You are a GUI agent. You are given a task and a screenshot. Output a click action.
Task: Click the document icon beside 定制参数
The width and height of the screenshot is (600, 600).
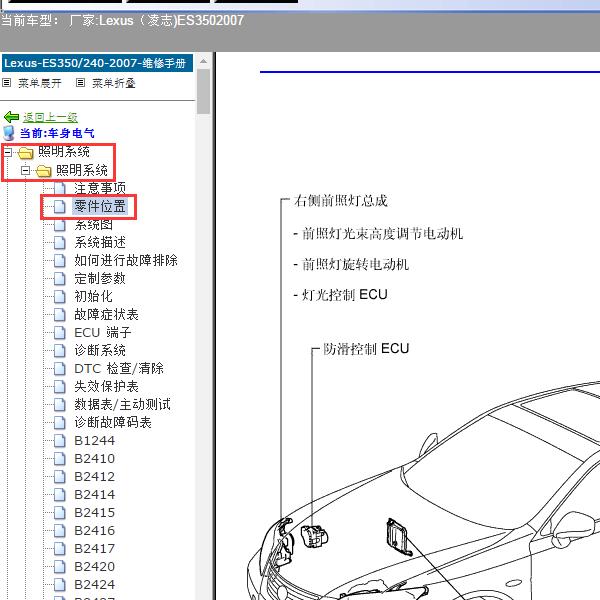point(60,278)
